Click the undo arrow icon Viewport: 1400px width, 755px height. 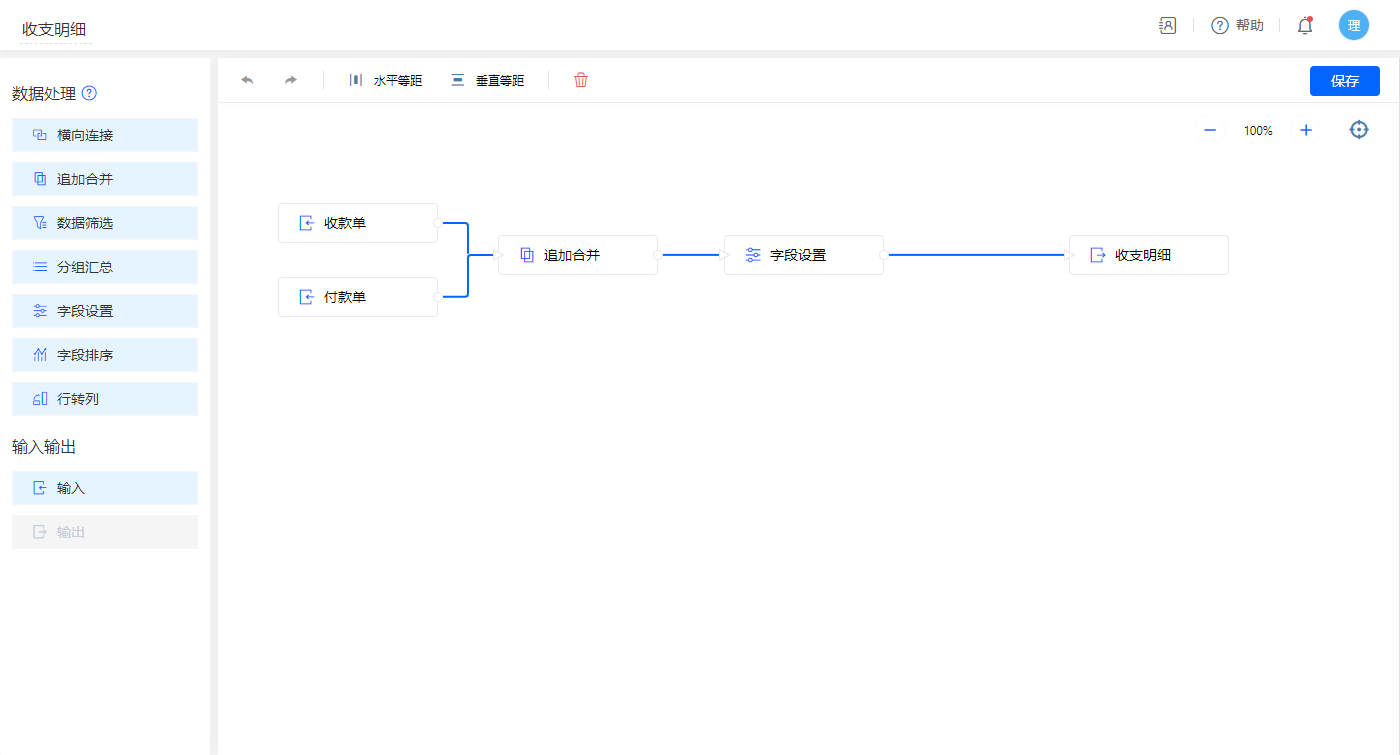pyautogui.click(x=247, y=80)
